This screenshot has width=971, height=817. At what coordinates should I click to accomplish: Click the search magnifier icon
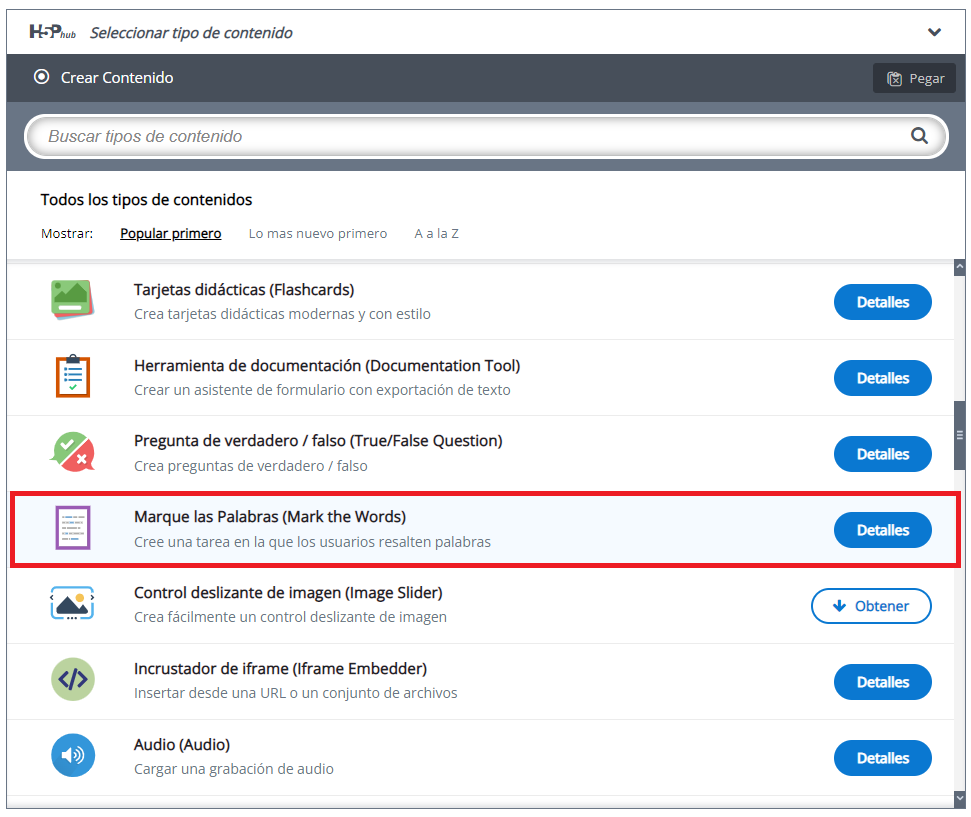919,137
